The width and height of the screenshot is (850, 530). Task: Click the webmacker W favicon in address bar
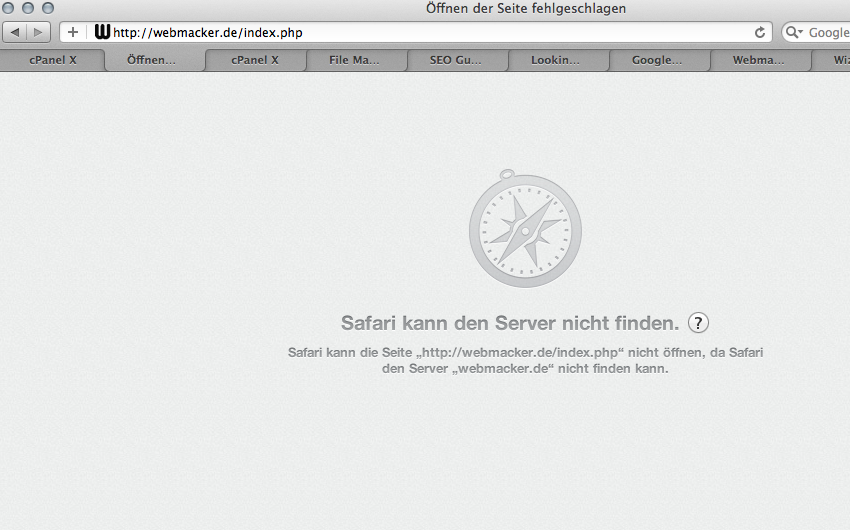[102, 32]
